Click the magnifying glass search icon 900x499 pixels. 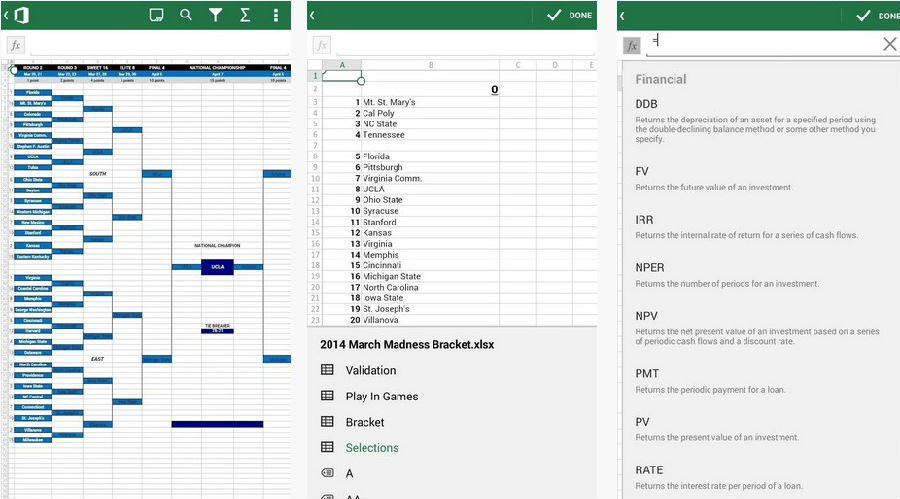(x=186, y=15)
